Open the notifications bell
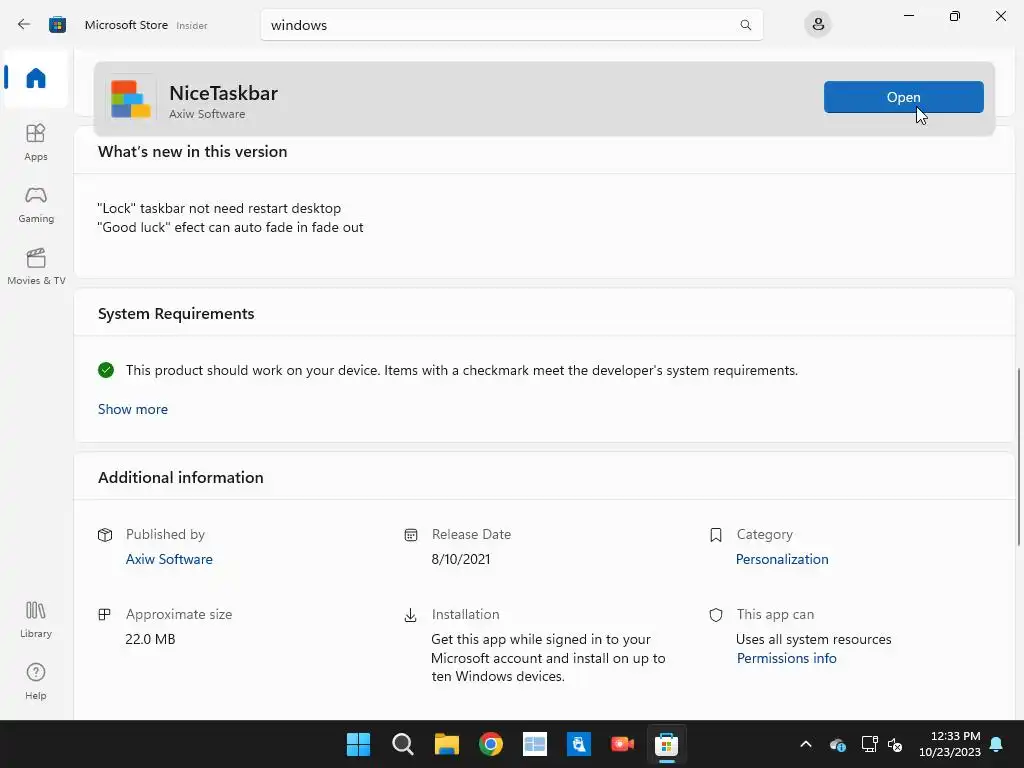Viewport: 1024px width, 768px height. [997, 744]
